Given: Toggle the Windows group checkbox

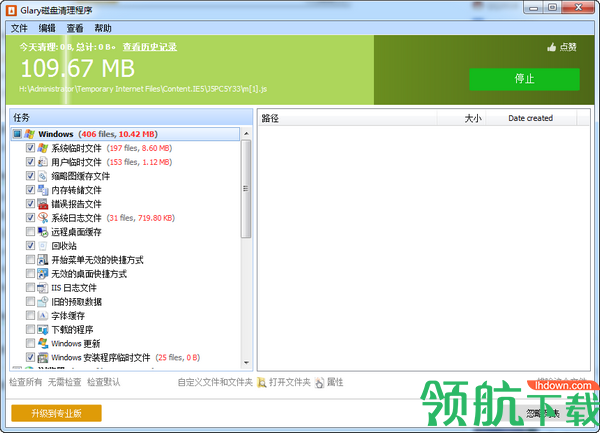Looking at the screenshot, I should [17, 134].
